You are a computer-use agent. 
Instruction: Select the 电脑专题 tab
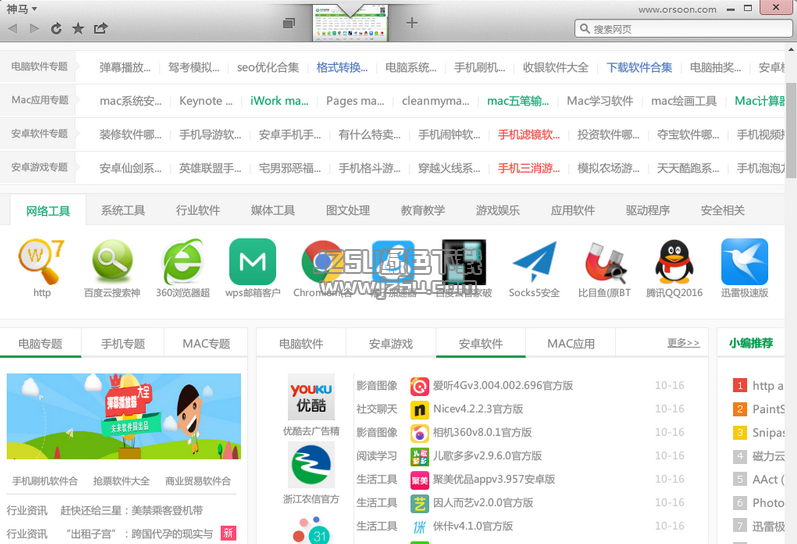[41, 344]
